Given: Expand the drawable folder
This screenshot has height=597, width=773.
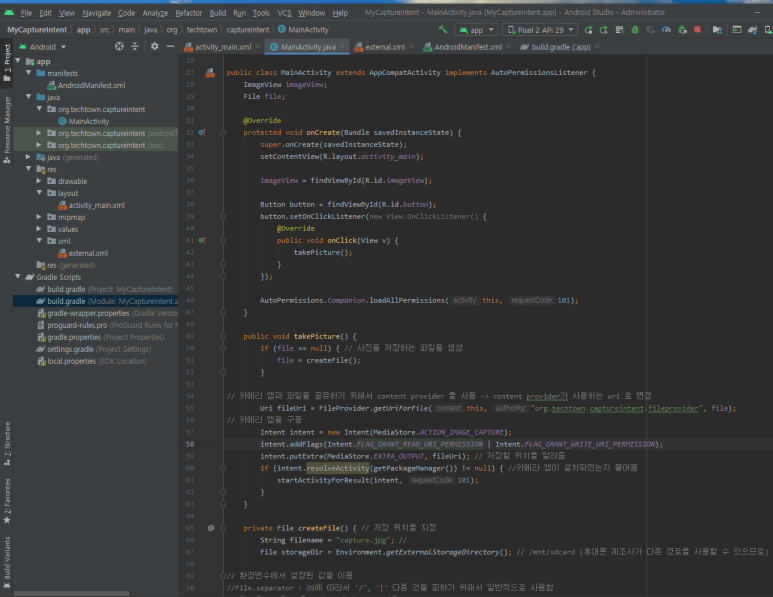Looking at the screenshot, I should [39, 181].
